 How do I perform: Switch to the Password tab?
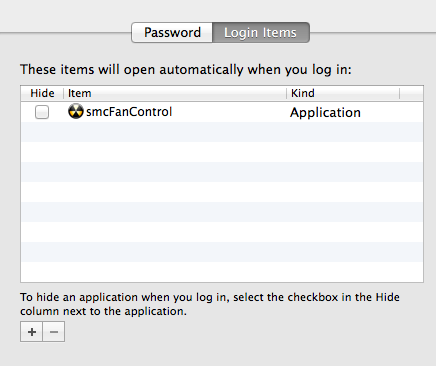pos(172,33)
